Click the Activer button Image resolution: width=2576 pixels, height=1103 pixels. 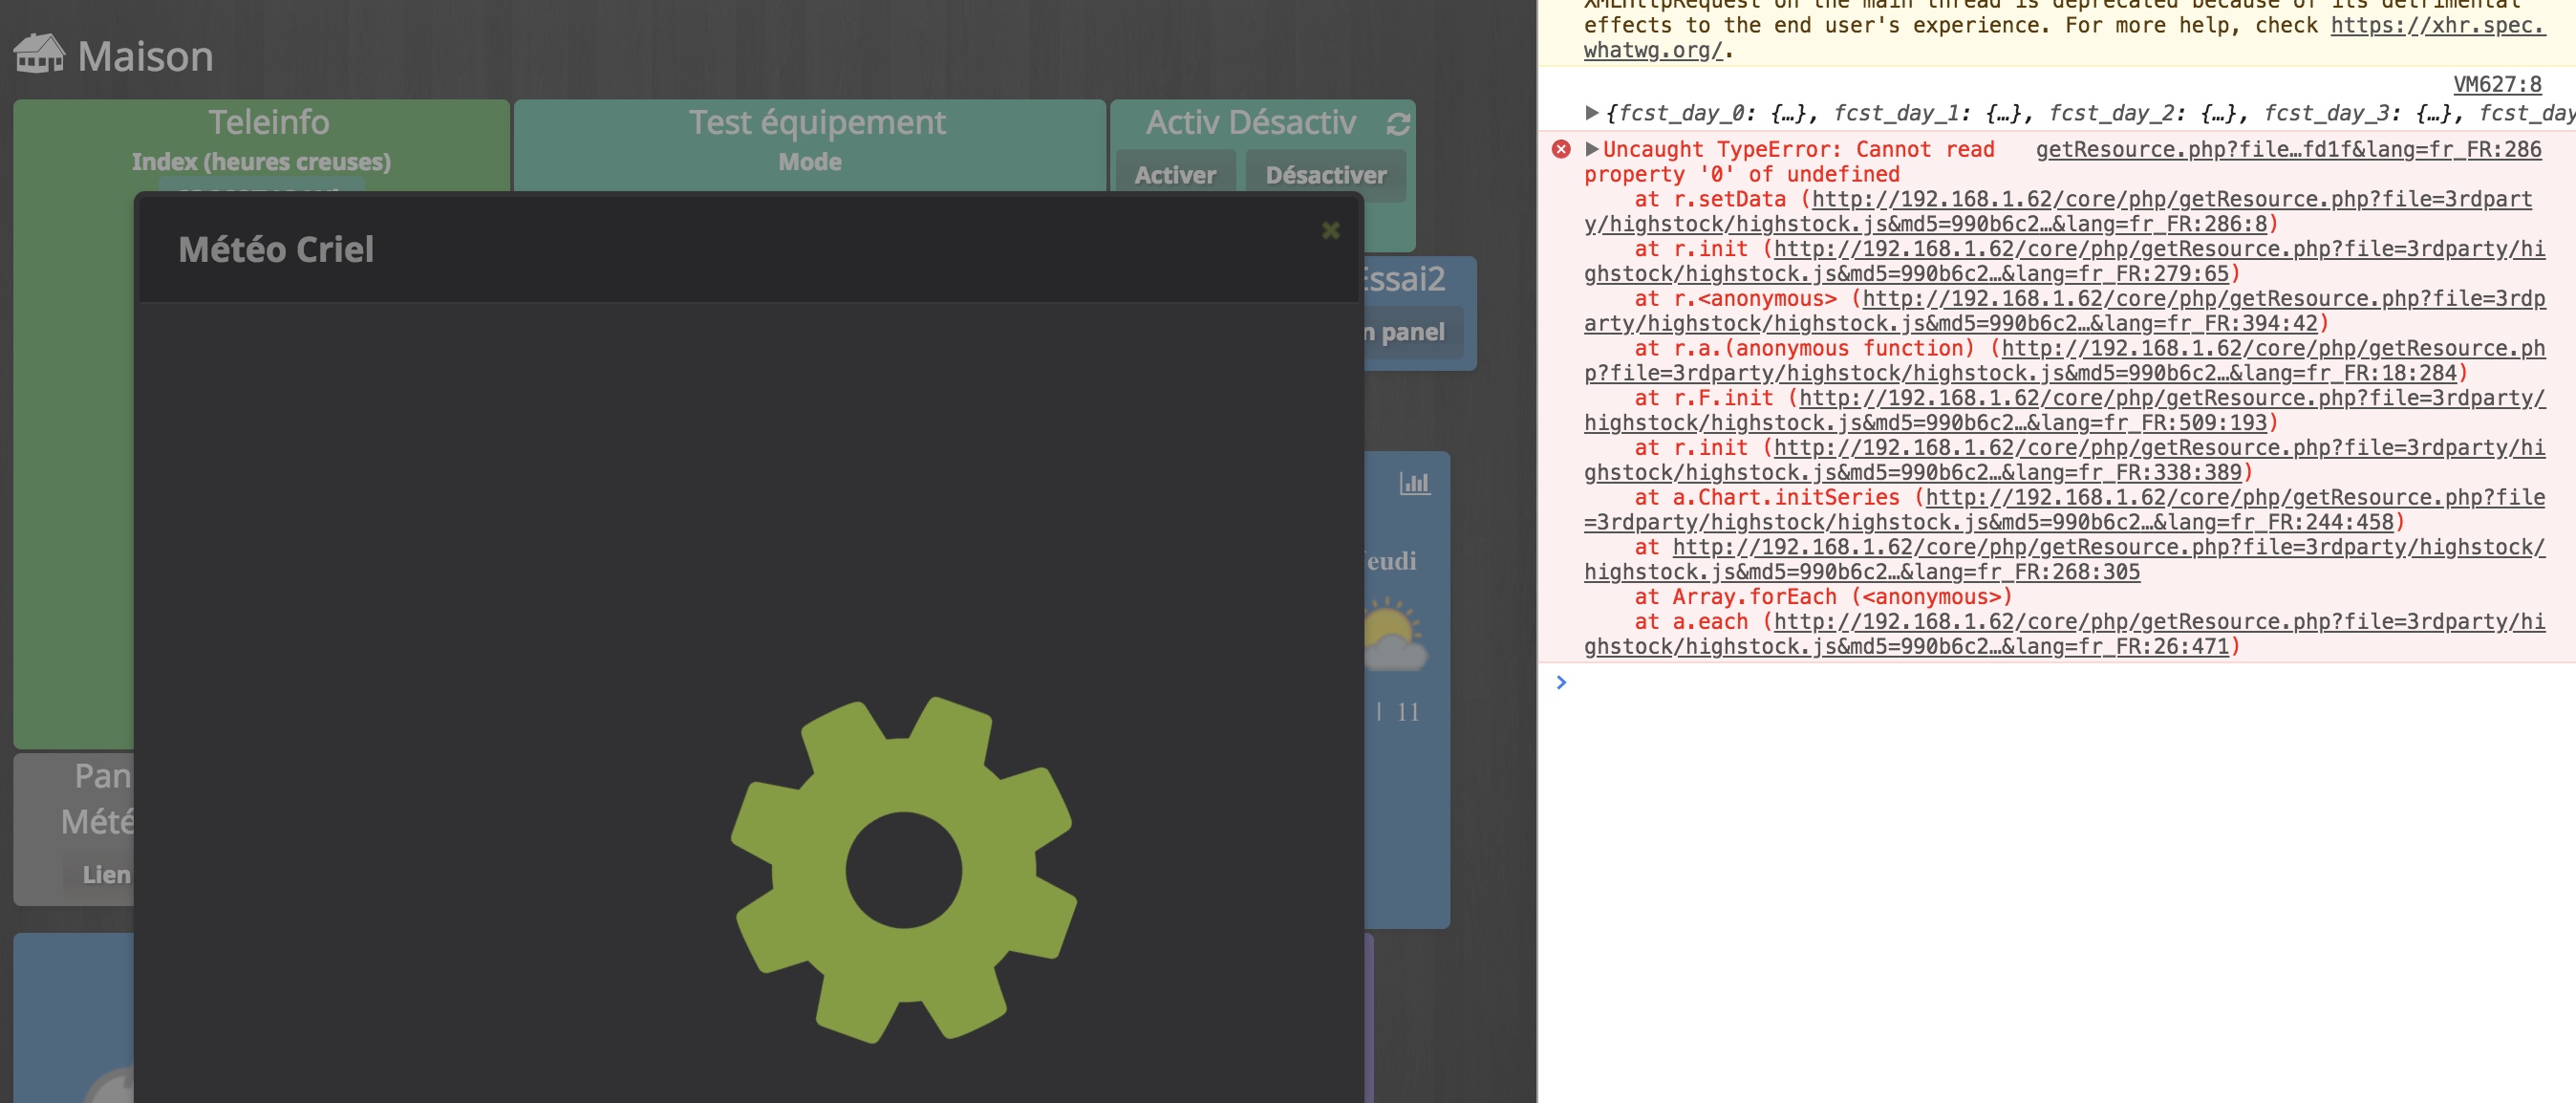pos(1175,175)
